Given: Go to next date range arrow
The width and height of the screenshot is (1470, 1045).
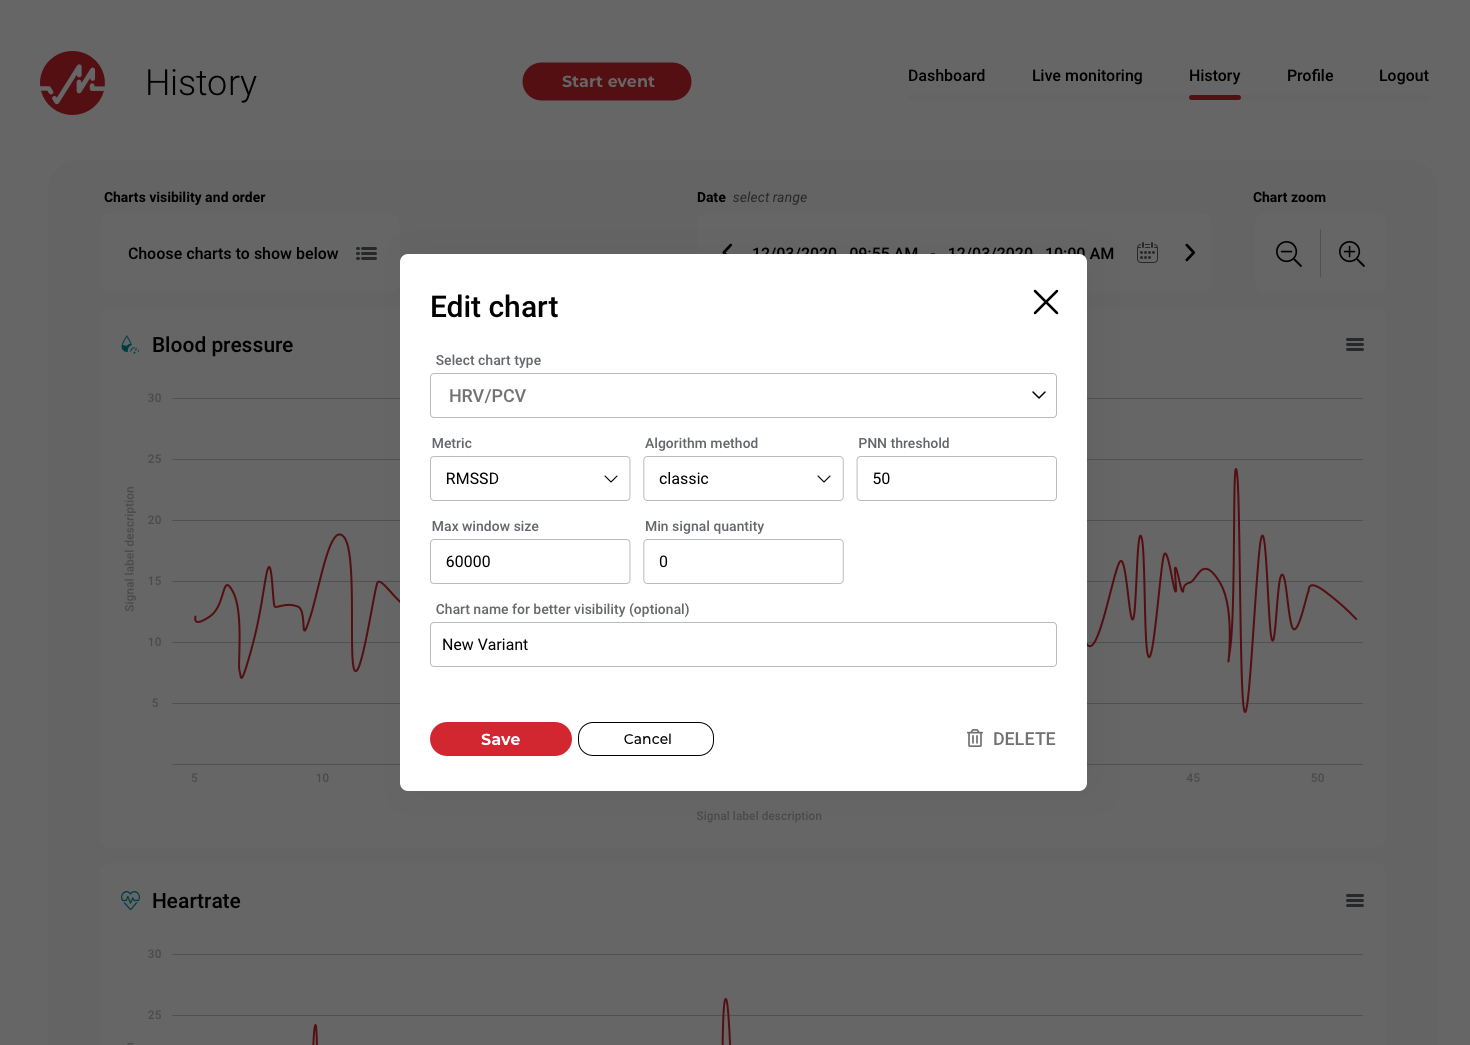Looking at the screenshot, I should [1190, 253].
